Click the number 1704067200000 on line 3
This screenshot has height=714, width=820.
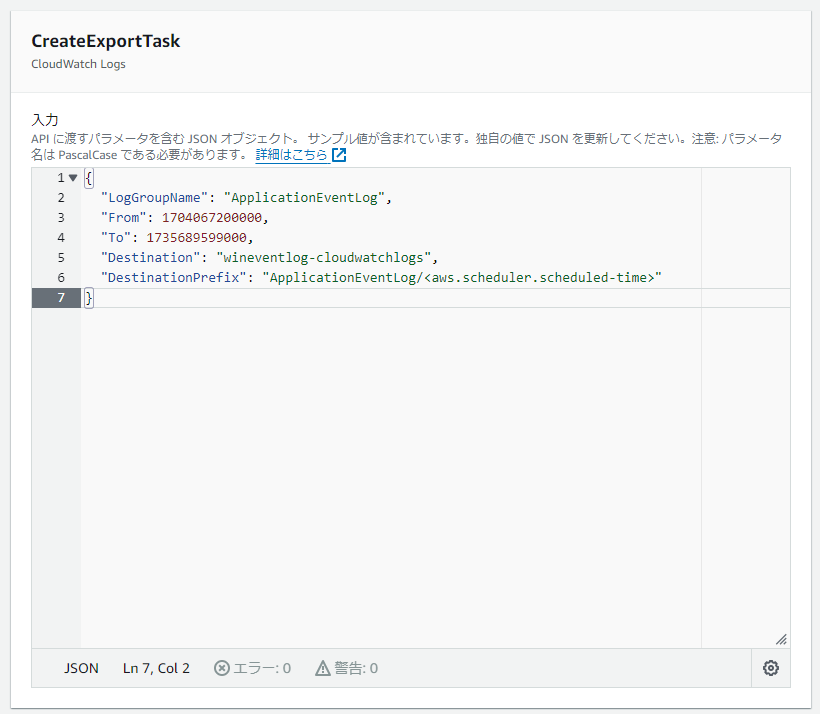tap(212, 218)
